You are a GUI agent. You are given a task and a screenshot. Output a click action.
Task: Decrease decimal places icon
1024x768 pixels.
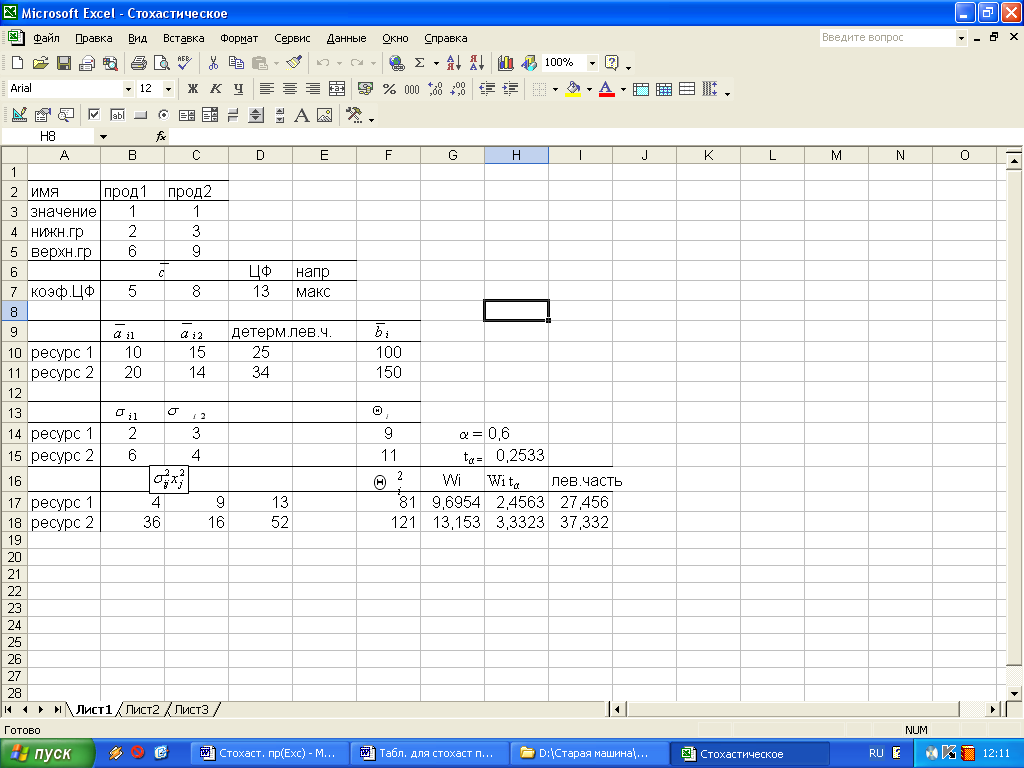[x=458, y=89]
